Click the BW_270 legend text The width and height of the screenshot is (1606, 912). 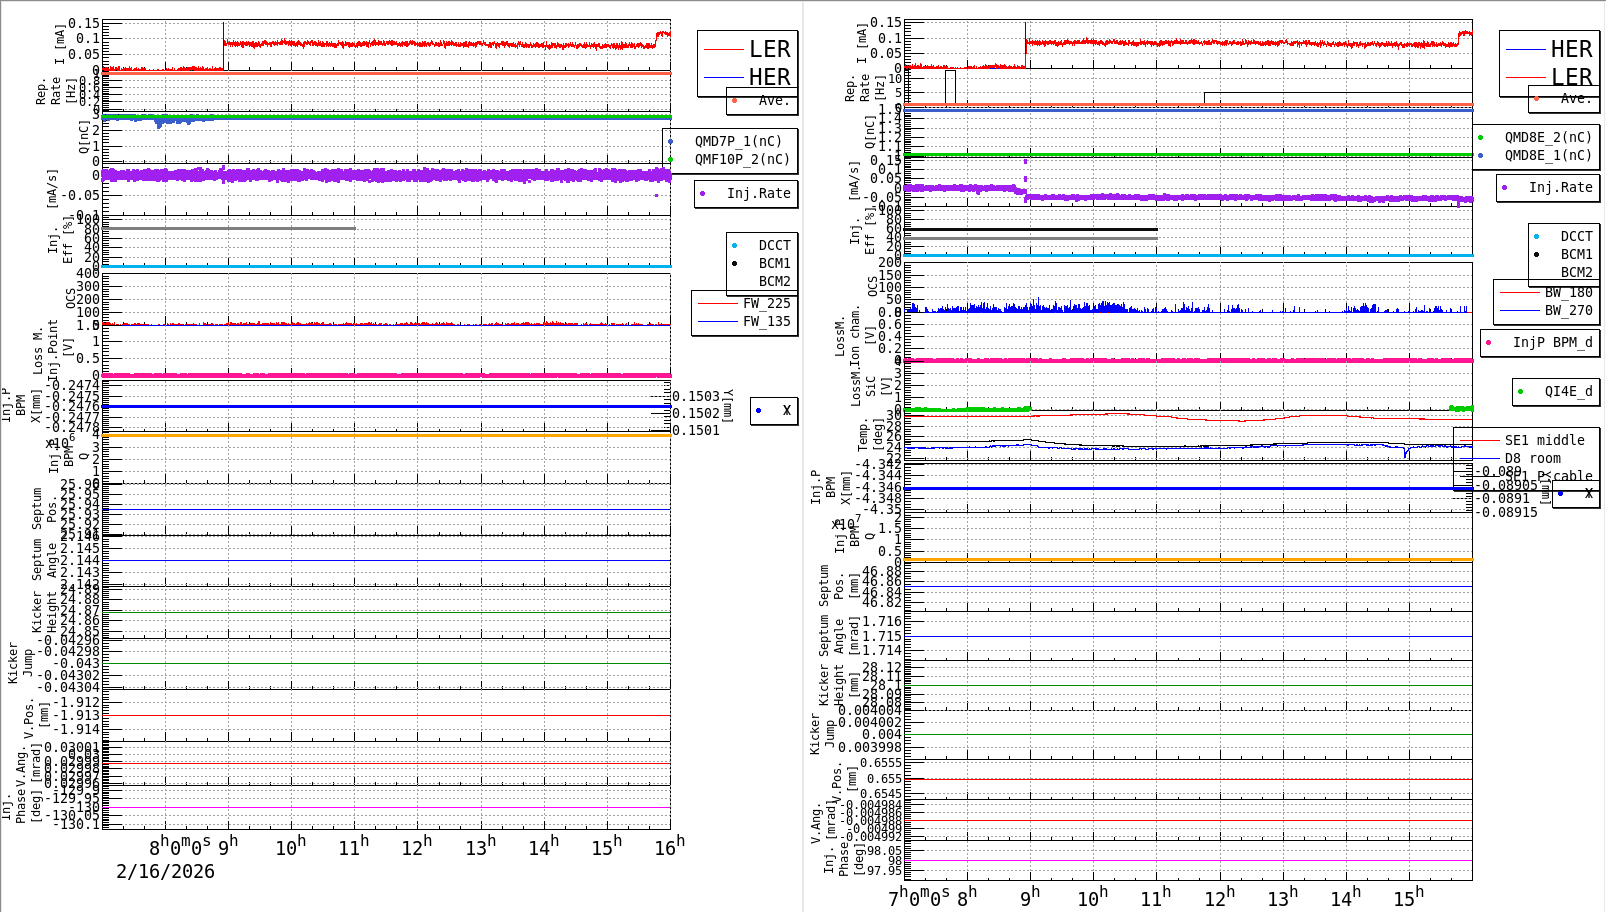click(1568, 310)
